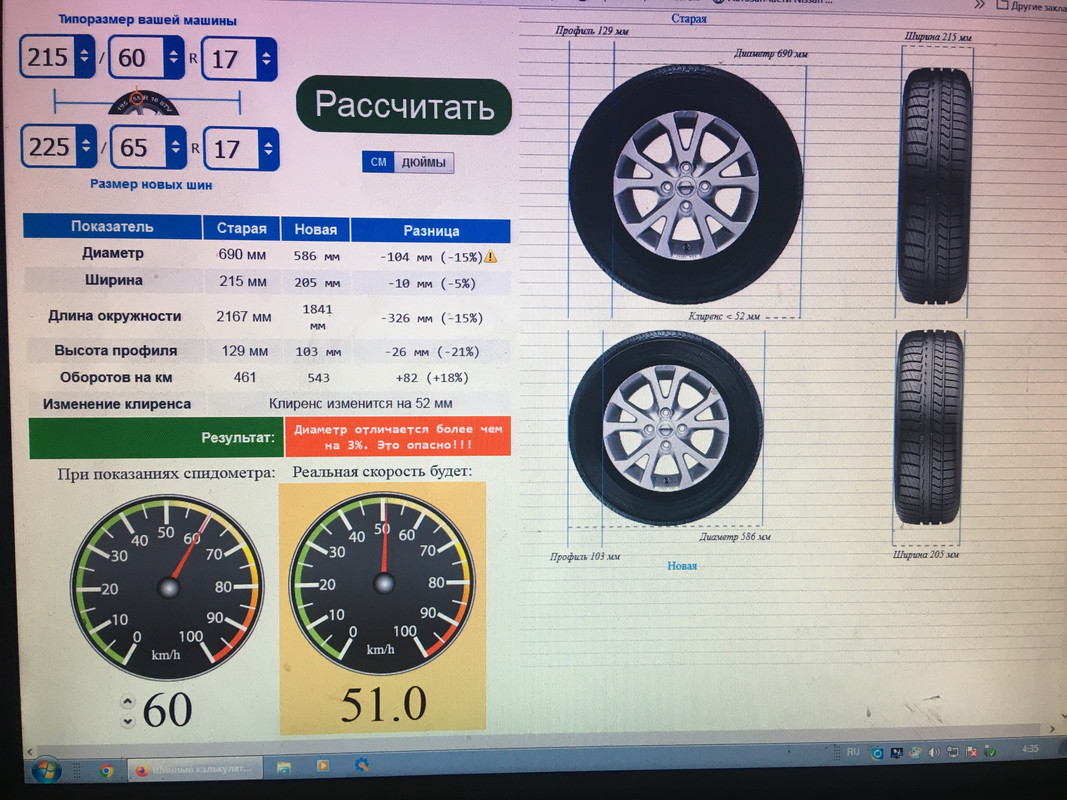Expand the bookmarks overflow chevron
1067x800 pixels.
coord(979,5)
